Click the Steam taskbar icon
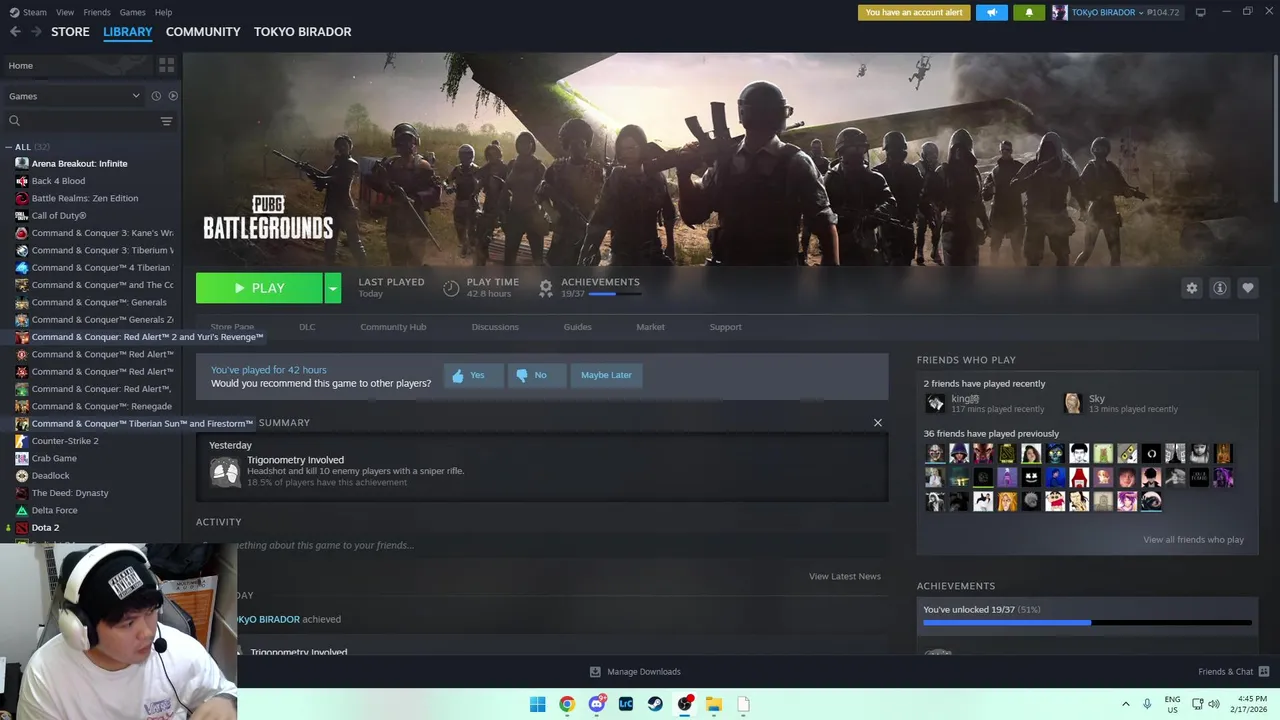 click(x=655, y=704)
